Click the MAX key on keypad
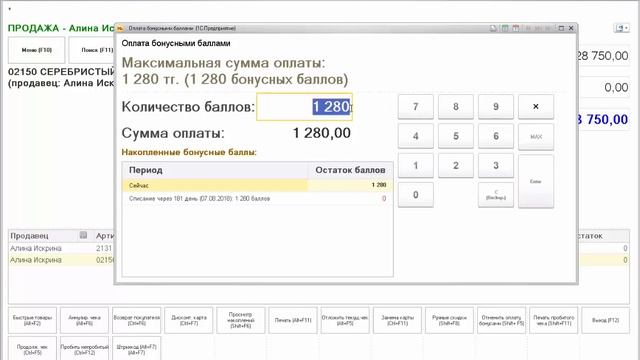 [x=536, y=137]
